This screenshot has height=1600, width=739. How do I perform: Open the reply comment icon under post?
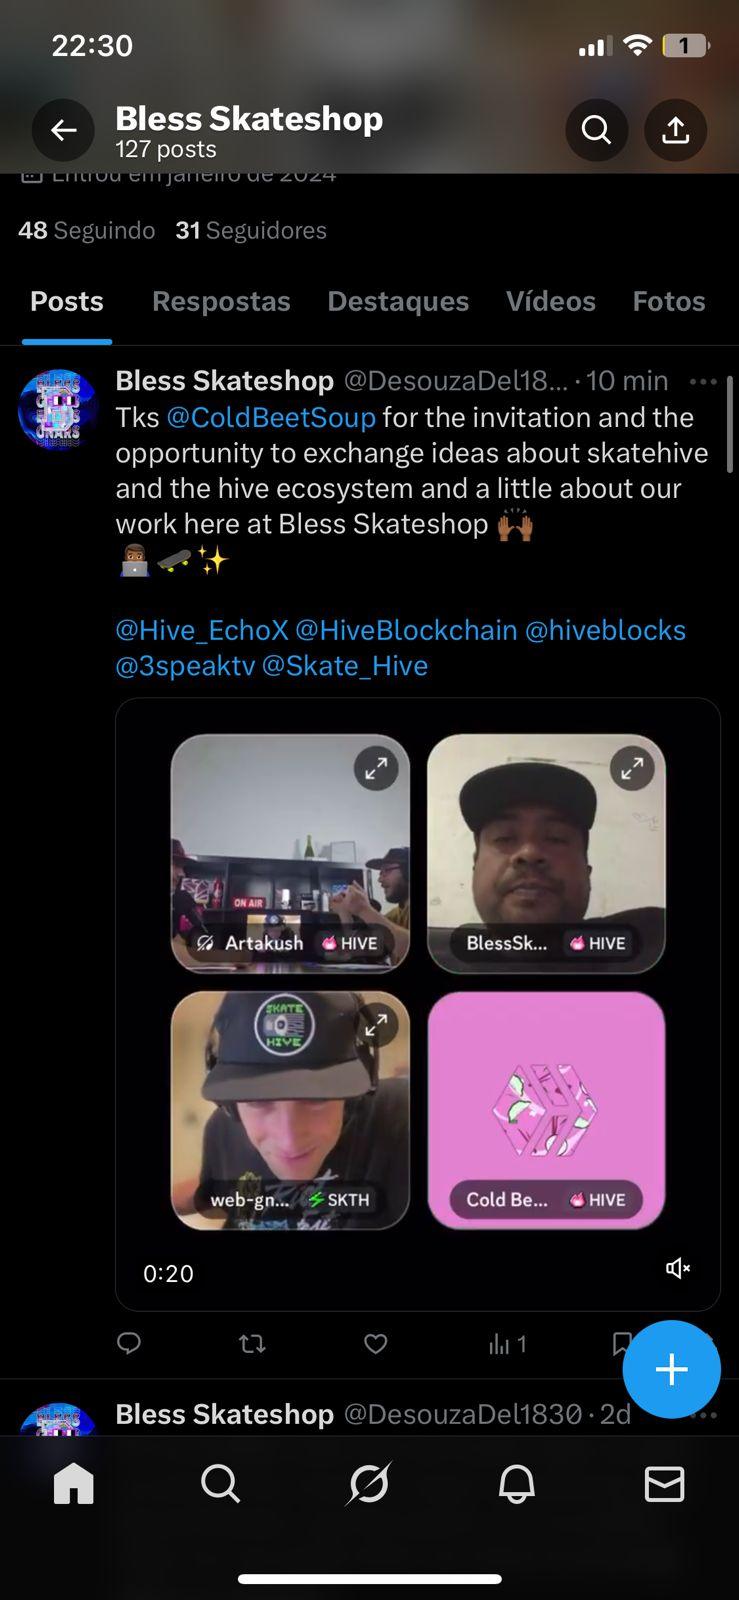[x=129, y=1343]
